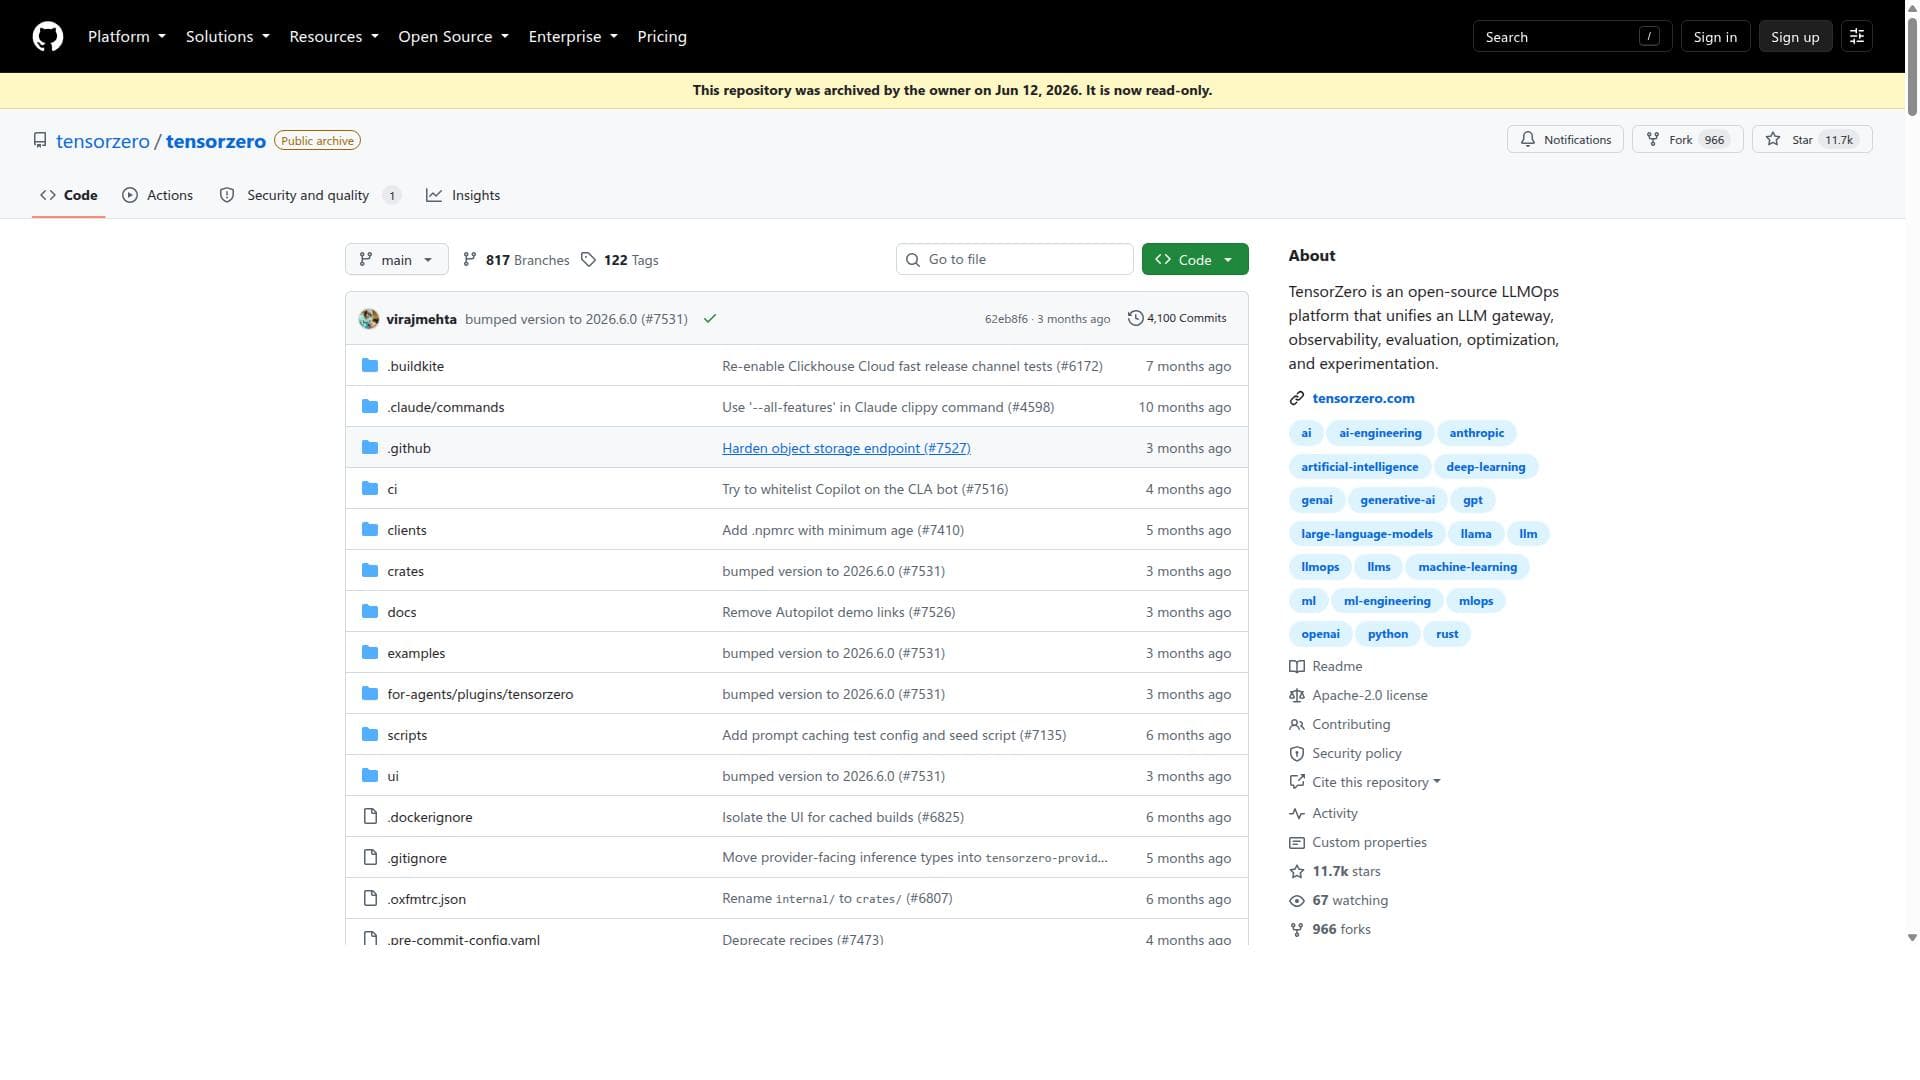The width and height of the screenshot is (1920, 1080).
Task: Open the for-agents/plugins/tensorzero folder
Action: point(480,695)
